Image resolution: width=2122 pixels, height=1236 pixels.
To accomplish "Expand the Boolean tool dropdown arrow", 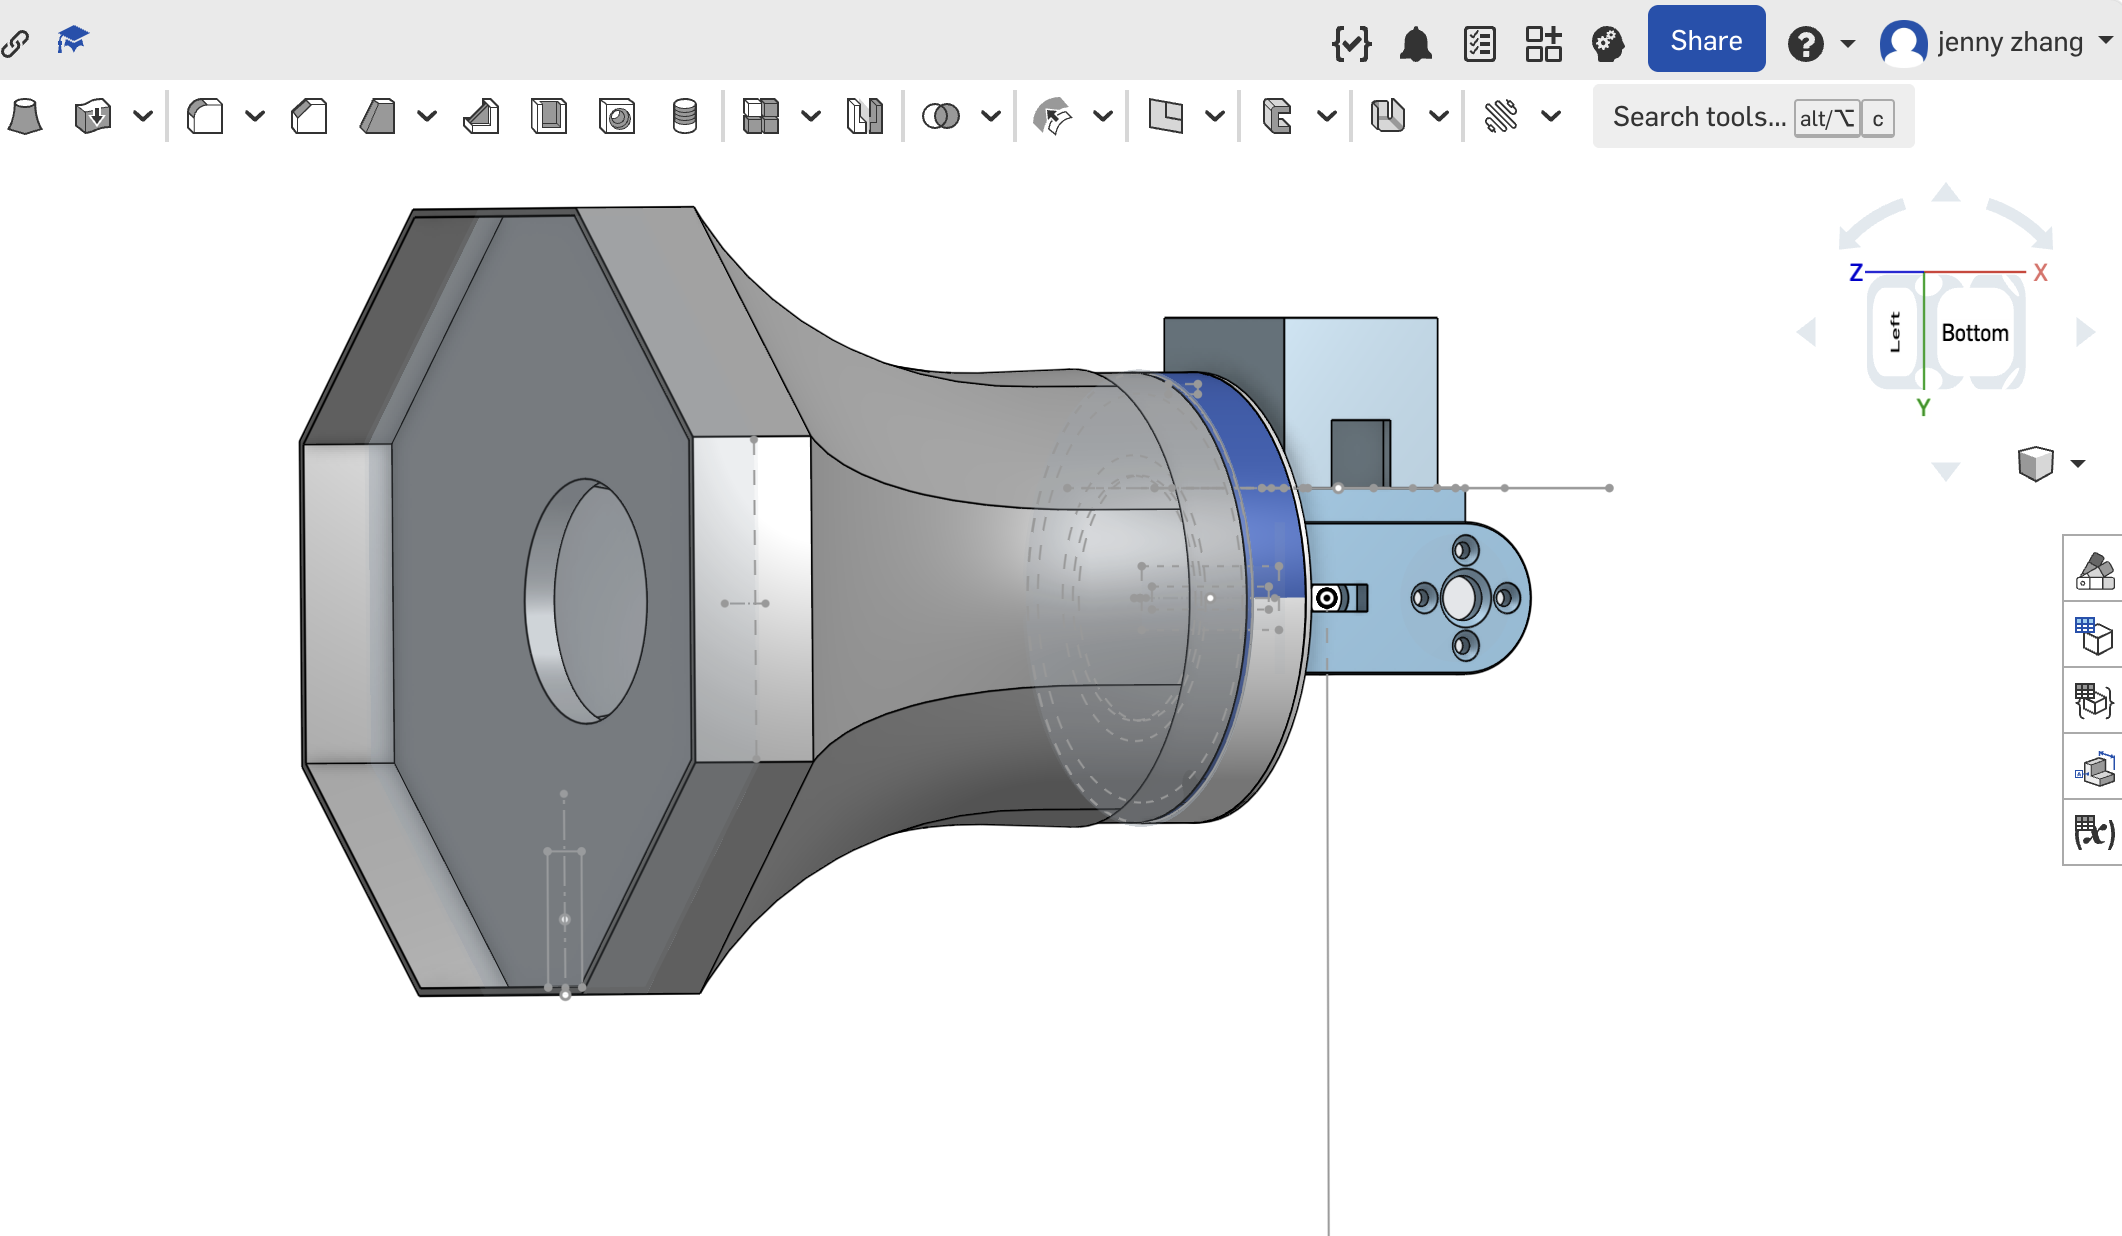I will point(991,116).
